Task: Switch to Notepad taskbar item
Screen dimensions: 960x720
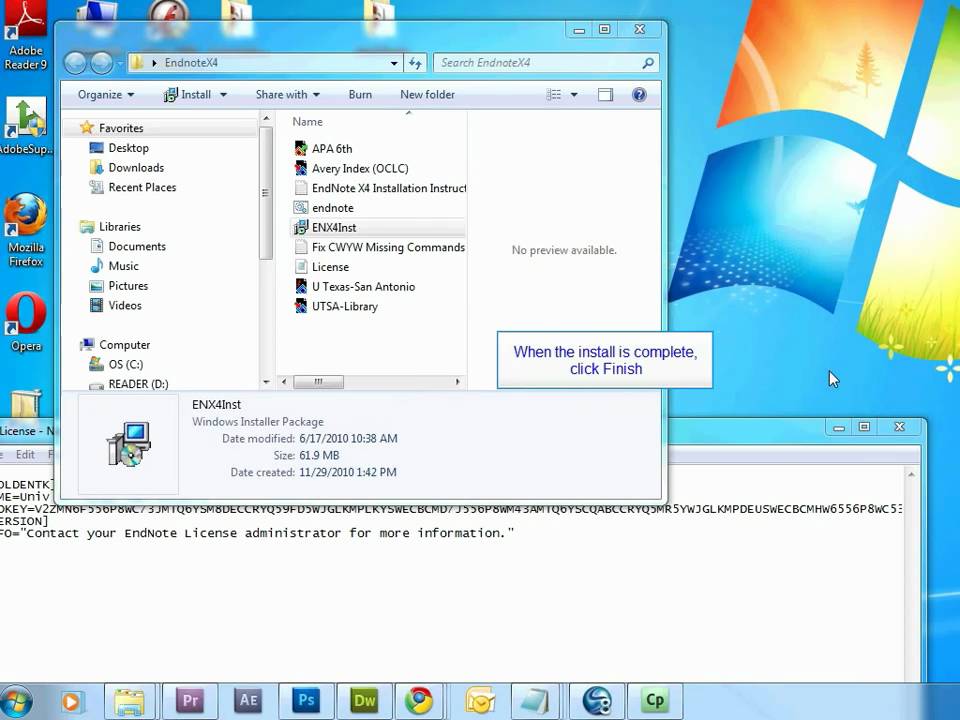Action: pos(536,702)
